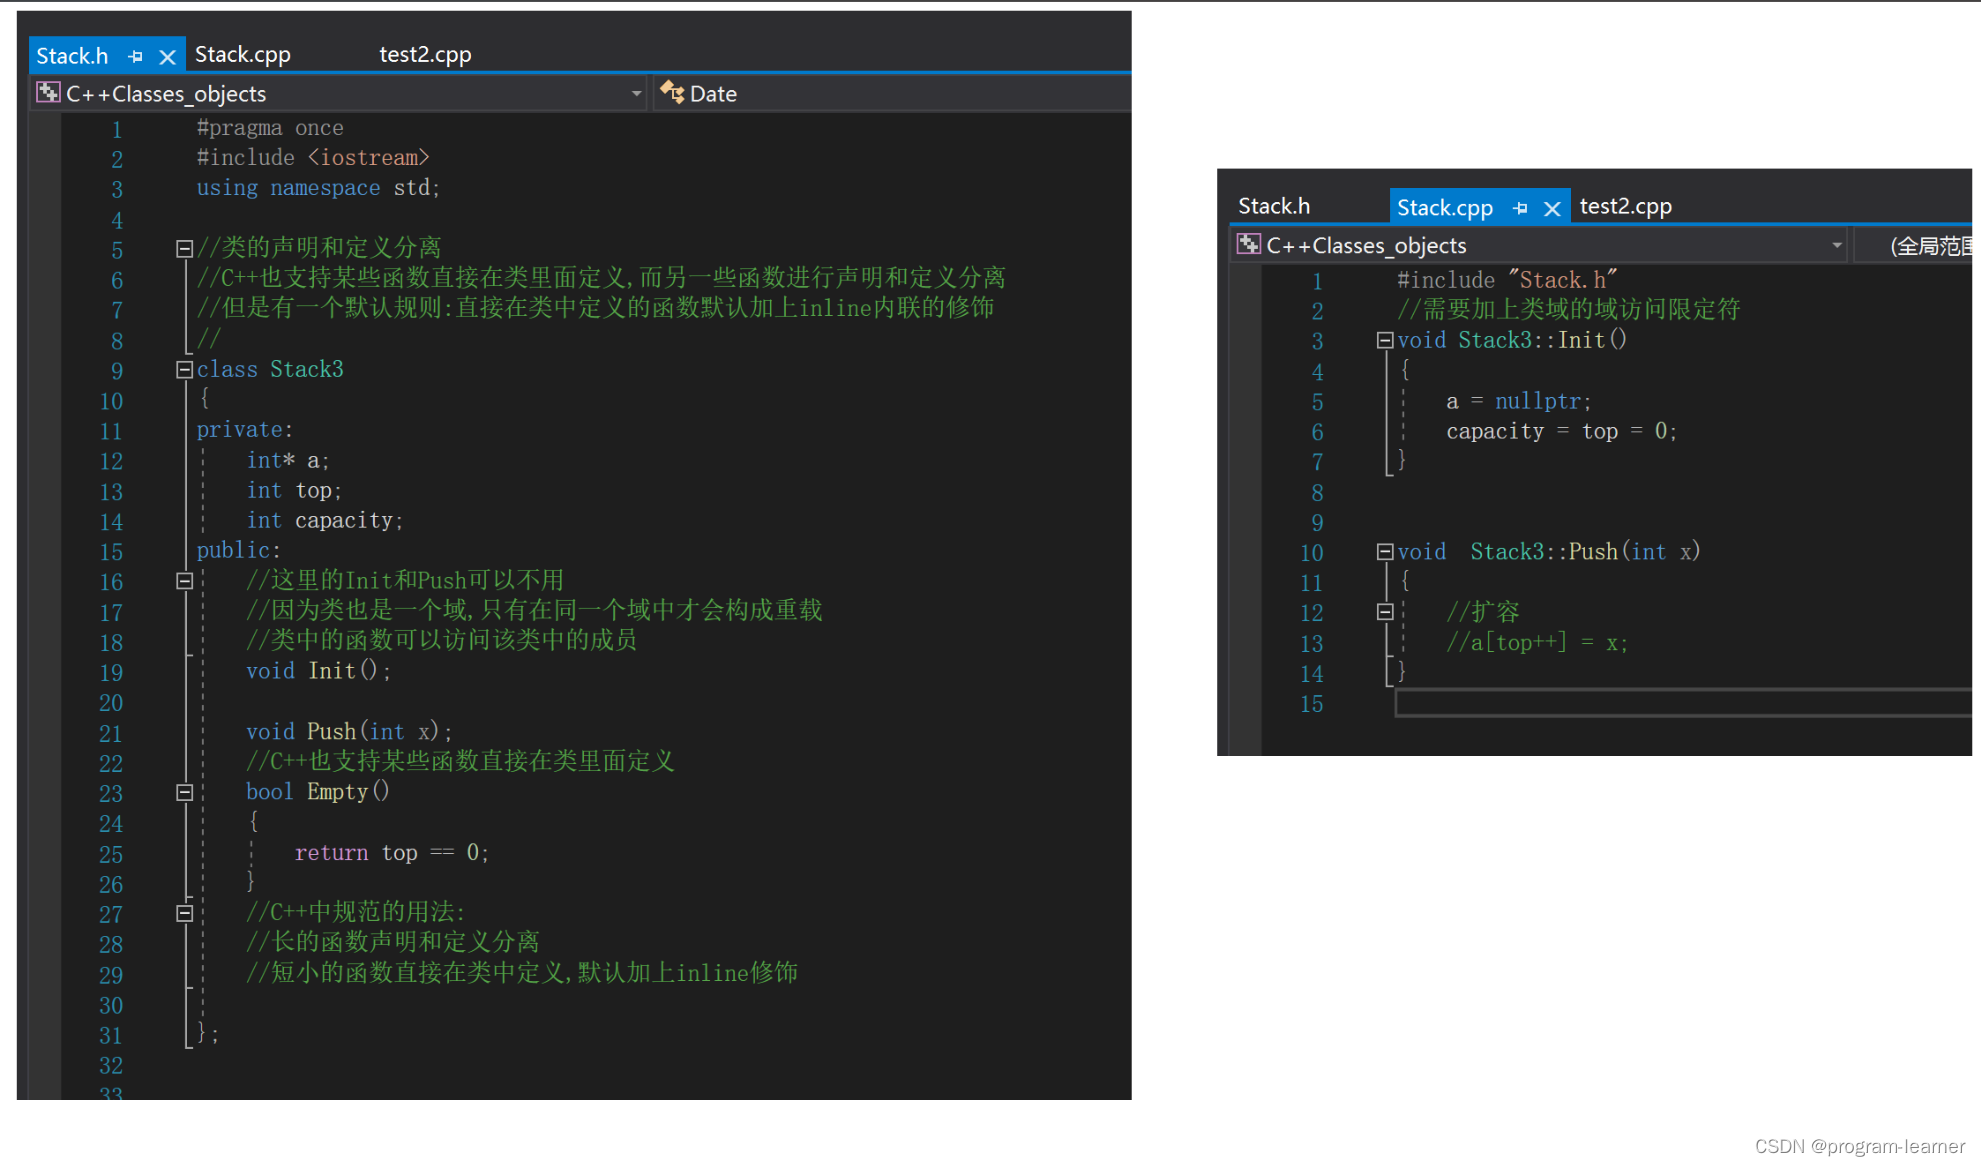Click 'private:' keyword in Stack.h
The height and width of the screenshot is (1166, 1981).
coord(244,430)
